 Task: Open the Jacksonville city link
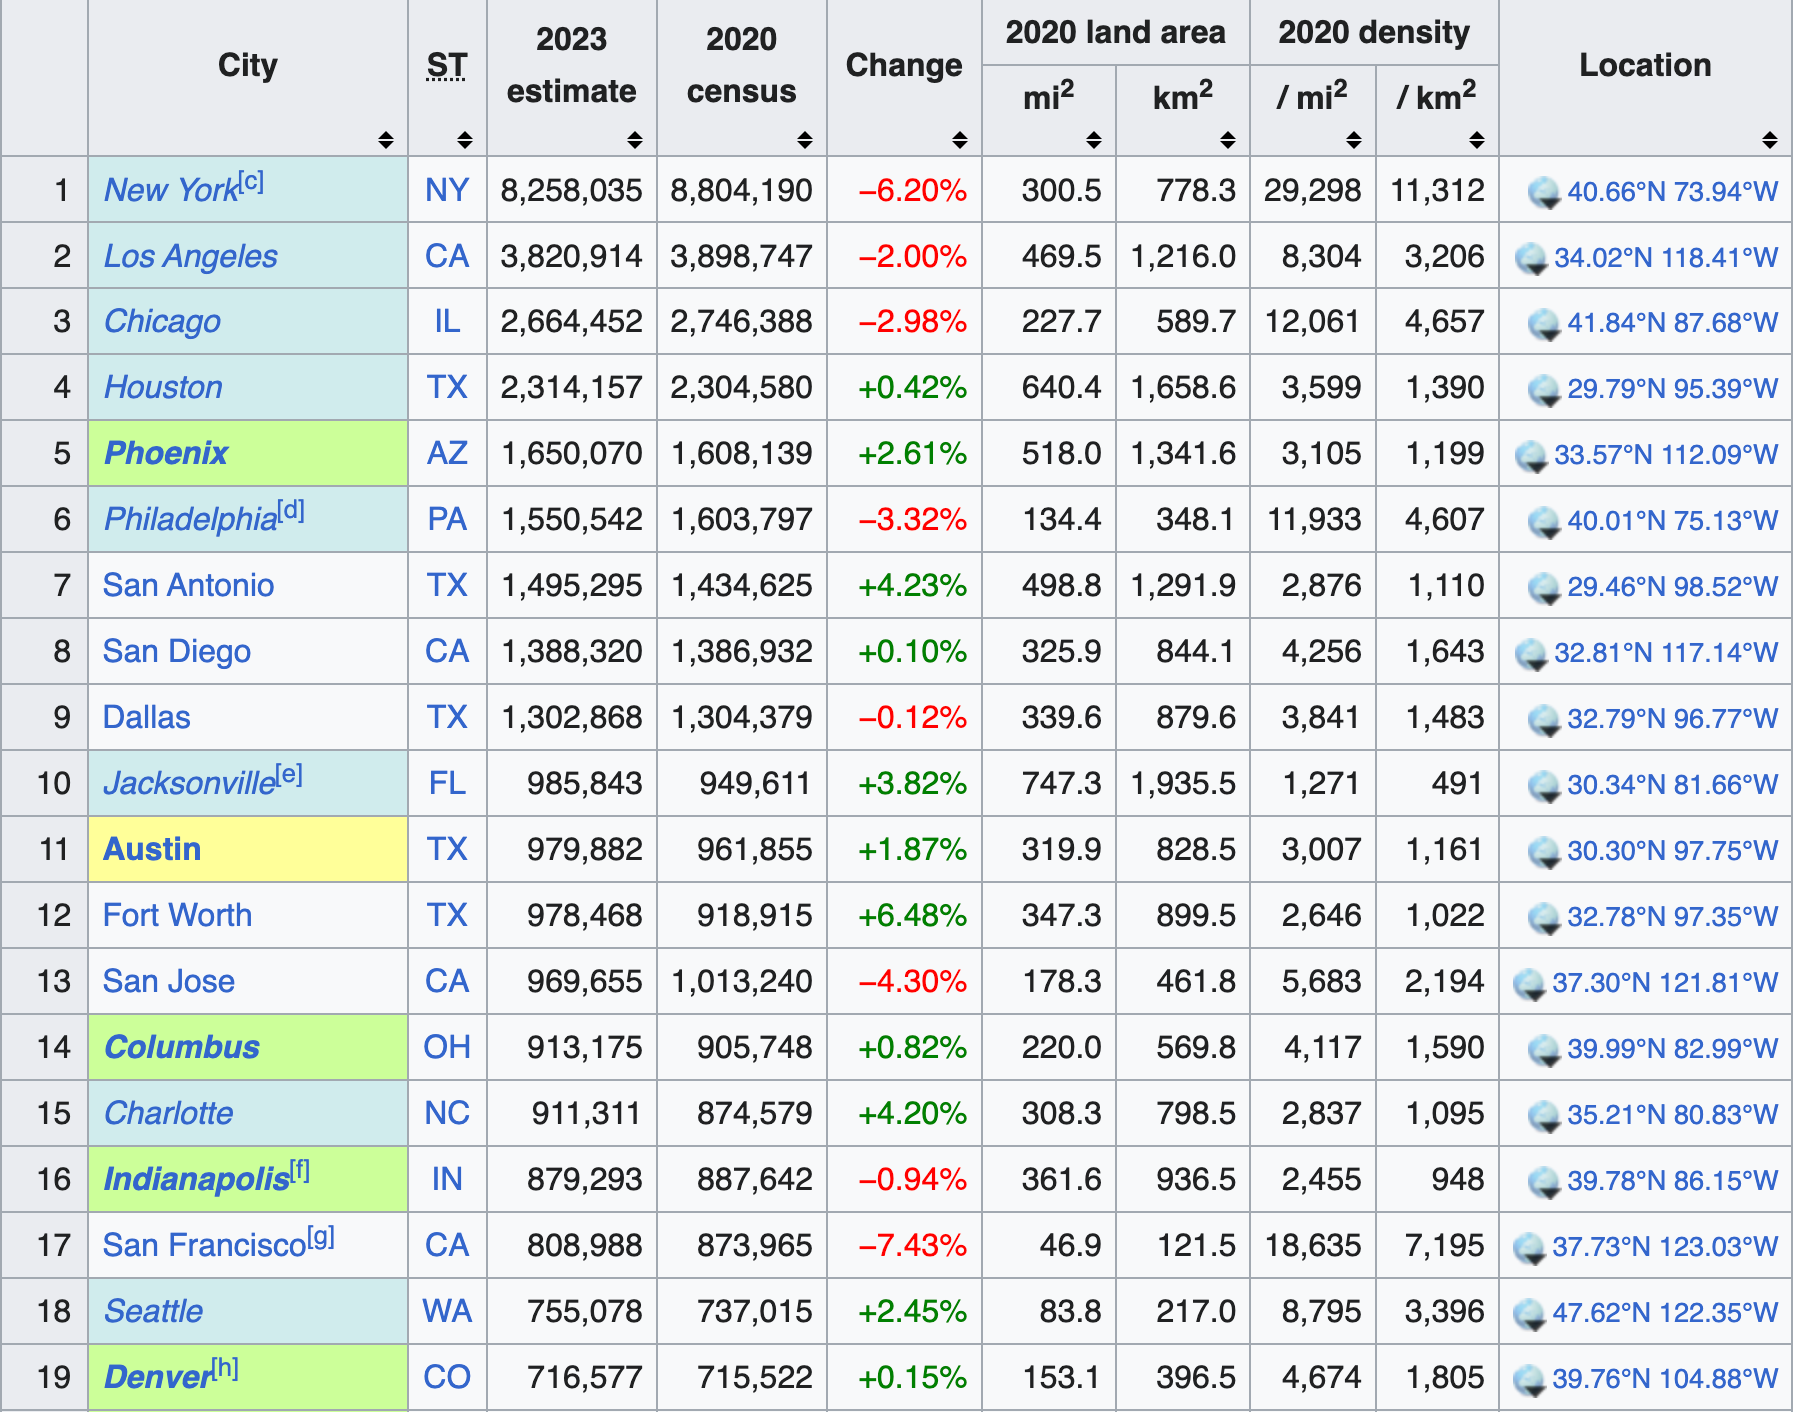click(x=190, y=783)
